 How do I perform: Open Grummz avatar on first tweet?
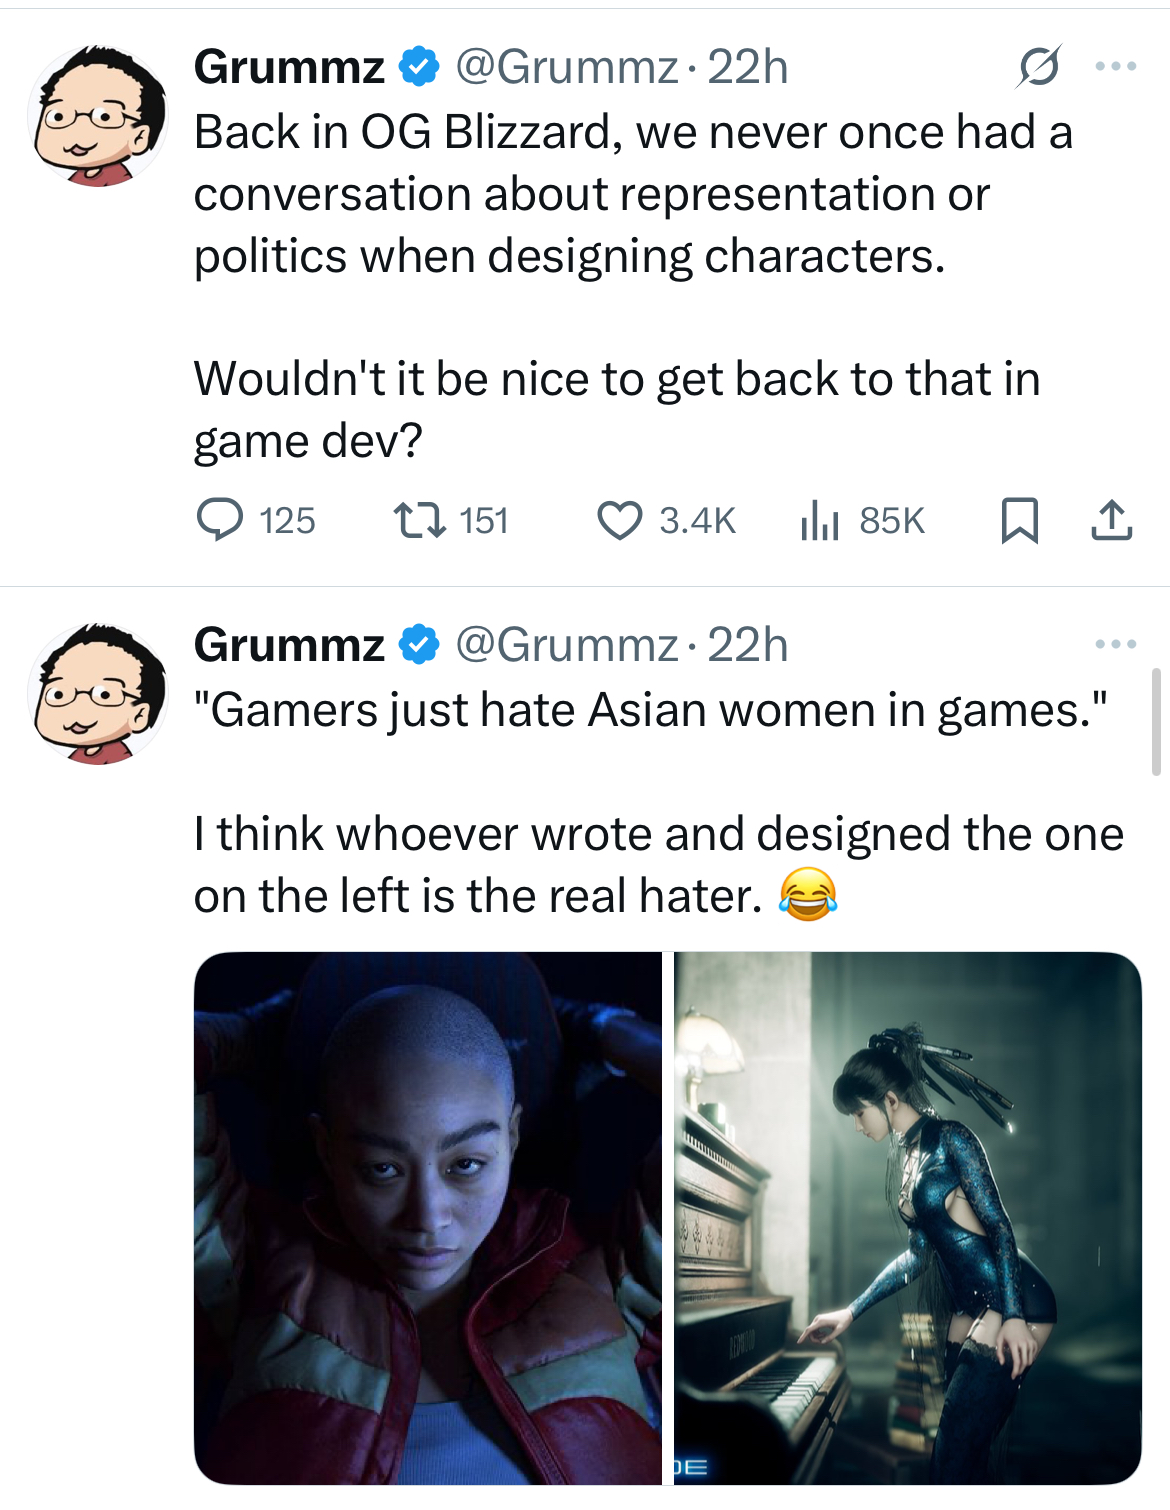pyautogui.click(x=98, y=116)
